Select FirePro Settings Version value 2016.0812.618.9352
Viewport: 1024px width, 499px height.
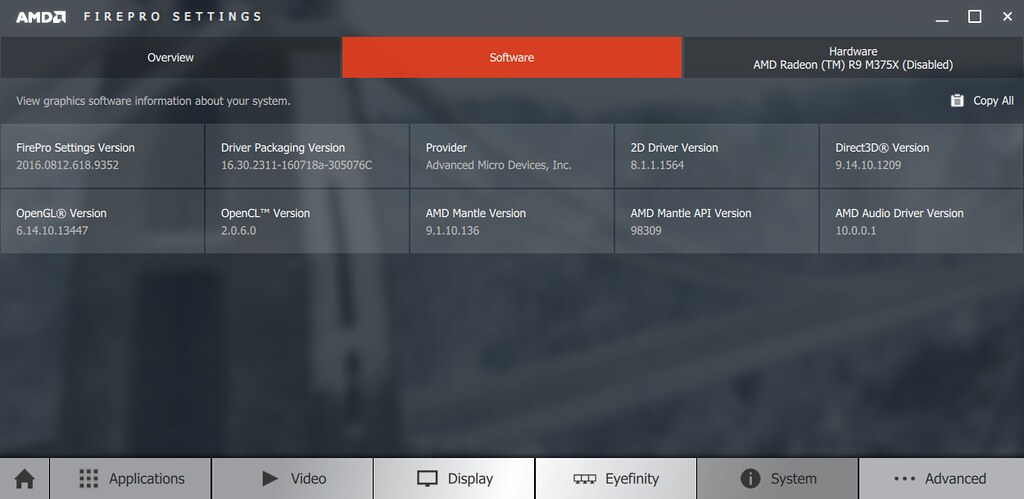point(67,165)
